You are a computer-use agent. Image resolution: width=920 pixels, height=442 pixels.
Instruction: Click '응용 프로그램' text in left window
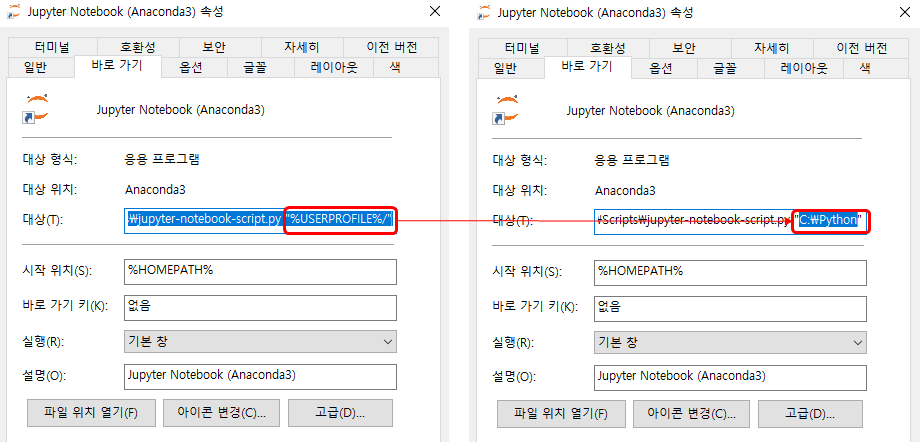162,159
